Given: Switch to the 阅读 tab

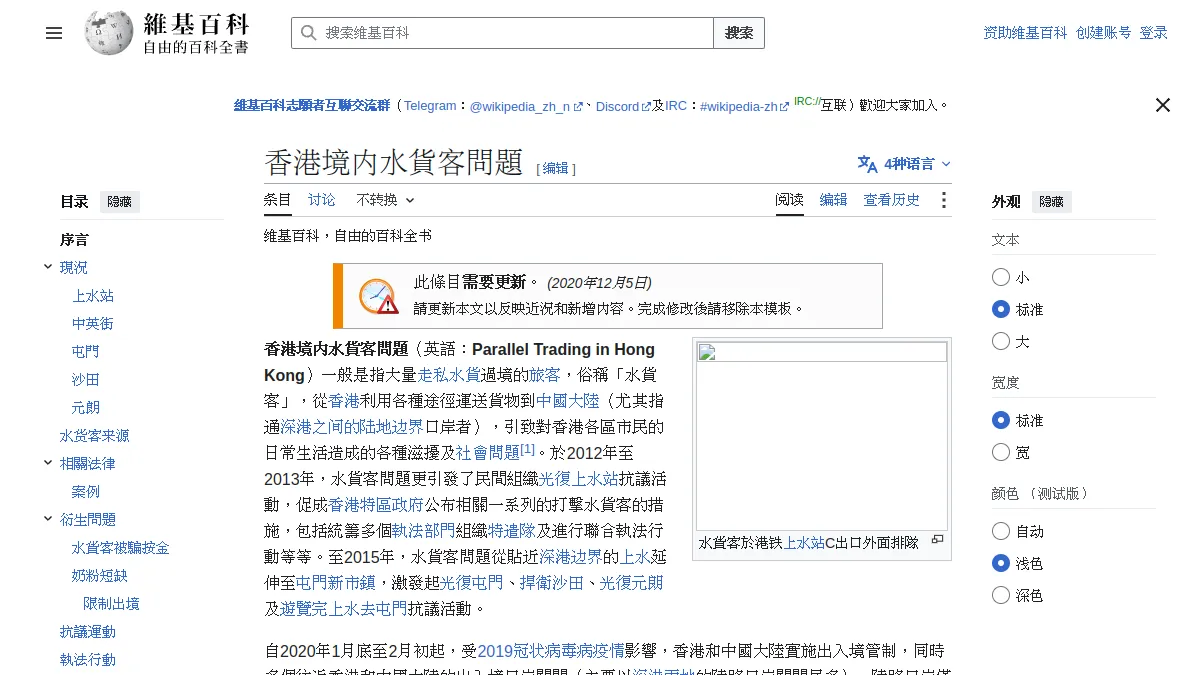Looking at the screenshot, I should [790, 200].
